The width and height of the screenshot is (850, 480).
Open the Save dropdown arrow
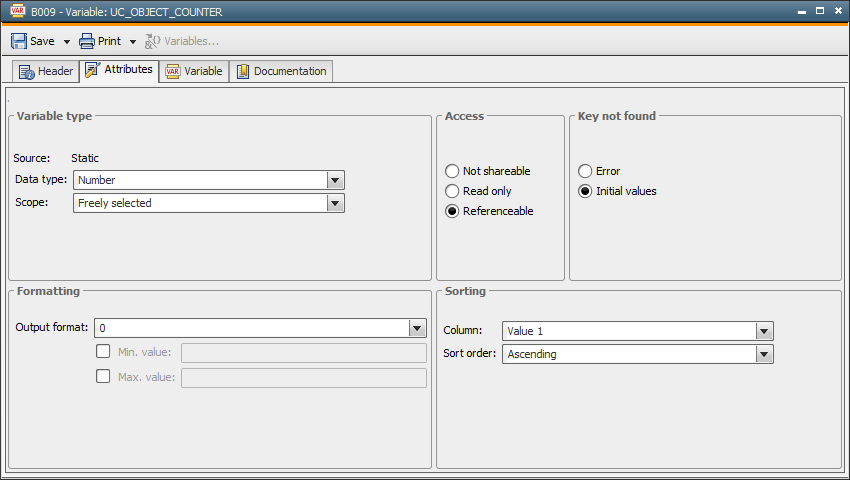click(67, 42)
